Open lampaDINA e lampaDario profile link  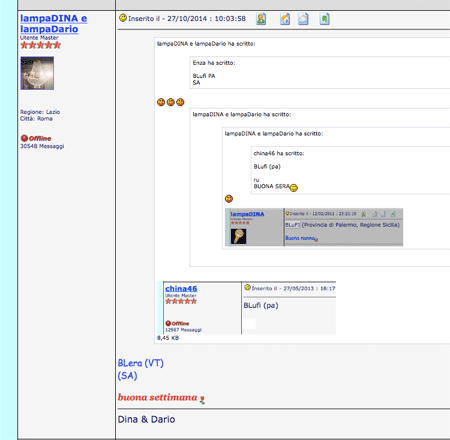point(53,23)
